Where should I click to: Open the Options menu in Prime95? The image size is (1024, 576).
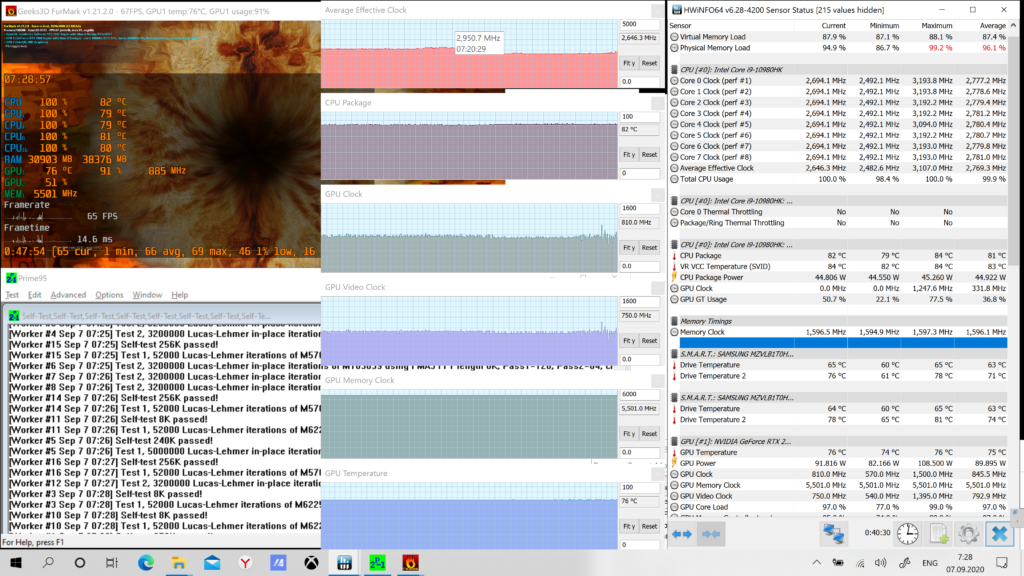pyautogui.click(x=109, y=295)
